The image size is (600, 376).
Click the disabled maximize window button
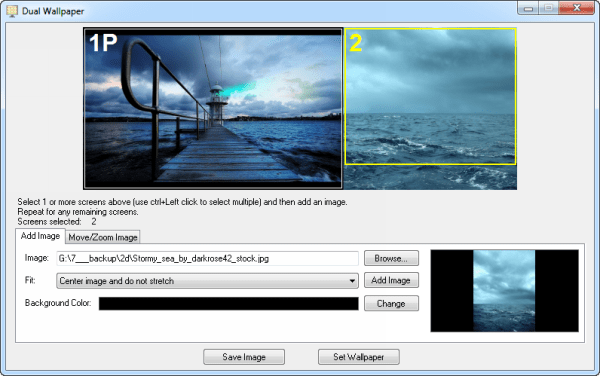[548, 8]
